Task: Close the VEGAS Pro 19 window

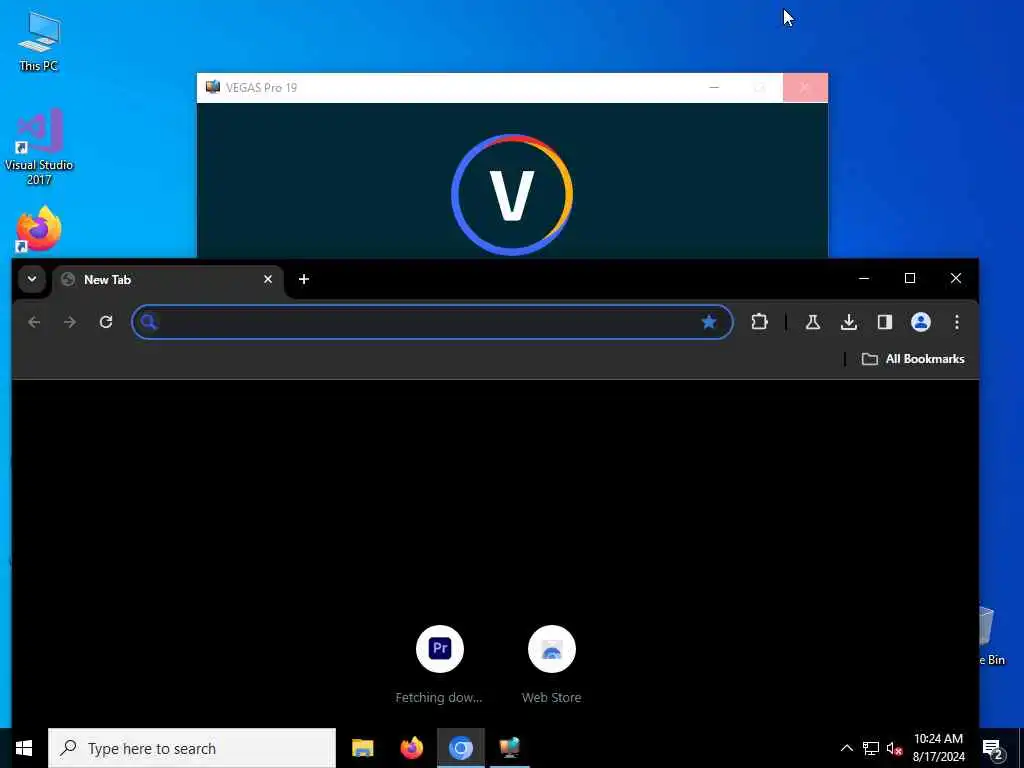Action: coord(805,88)
